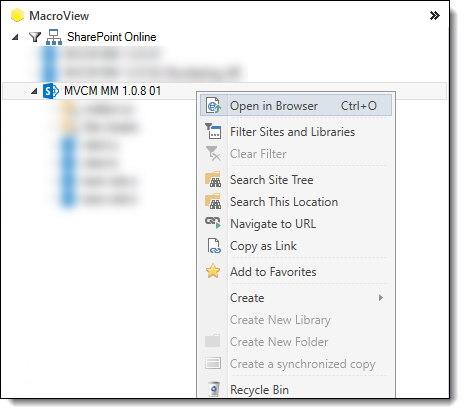Click the Open in Browser globe icon
Screen dimensions: 465x414
tap(213, 106)
